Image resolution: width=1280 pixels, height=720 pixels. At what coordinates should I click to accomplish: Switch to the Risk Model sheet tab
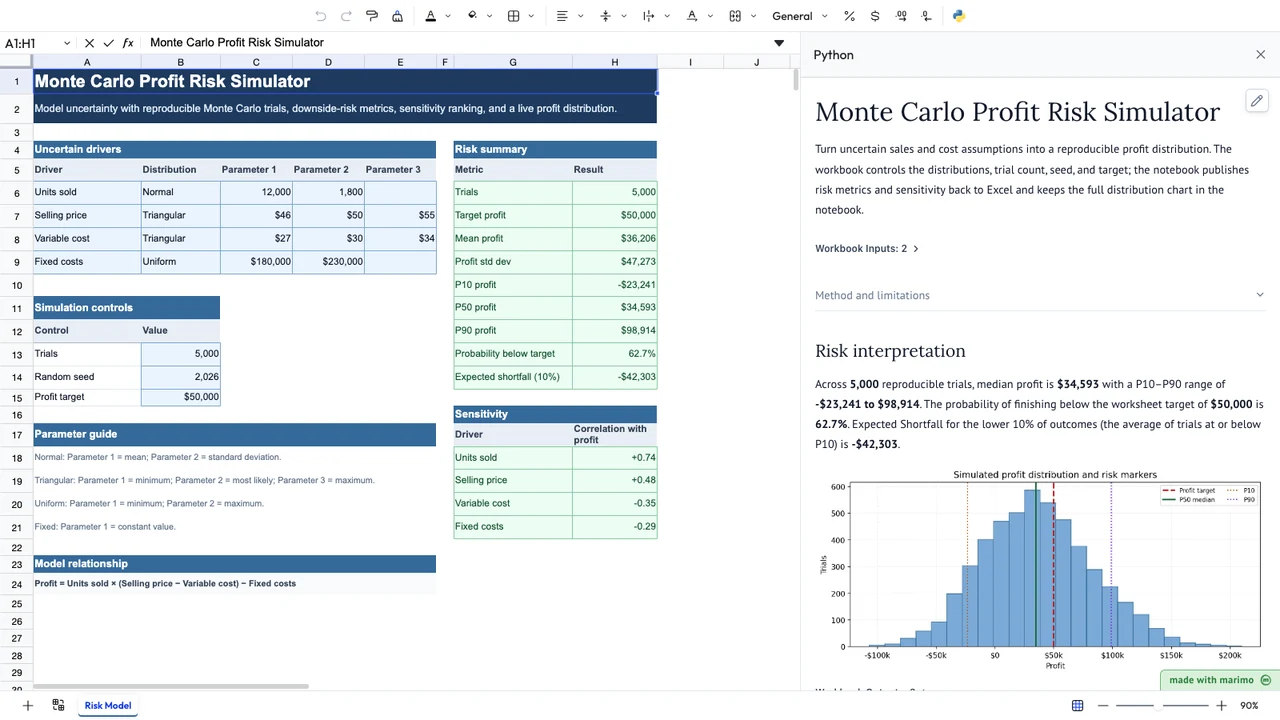pyautogui.click(x=108, y=705)
